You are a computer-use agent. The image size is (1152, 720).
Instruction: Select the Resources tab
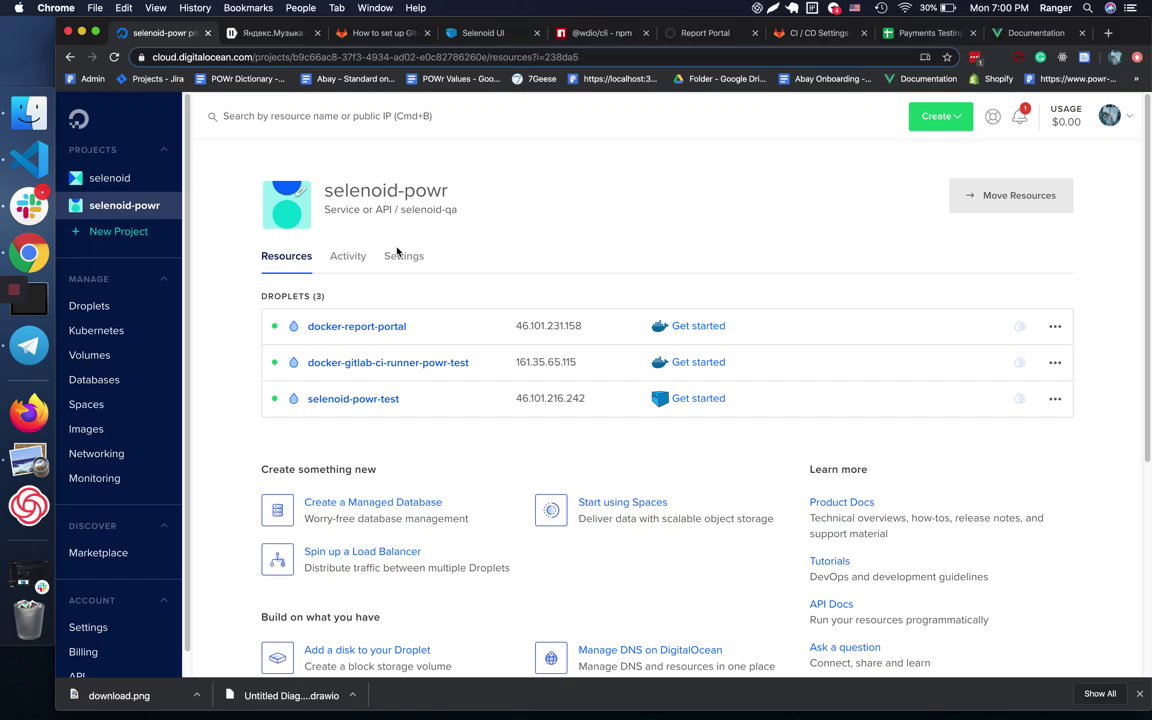pos(287,256)
